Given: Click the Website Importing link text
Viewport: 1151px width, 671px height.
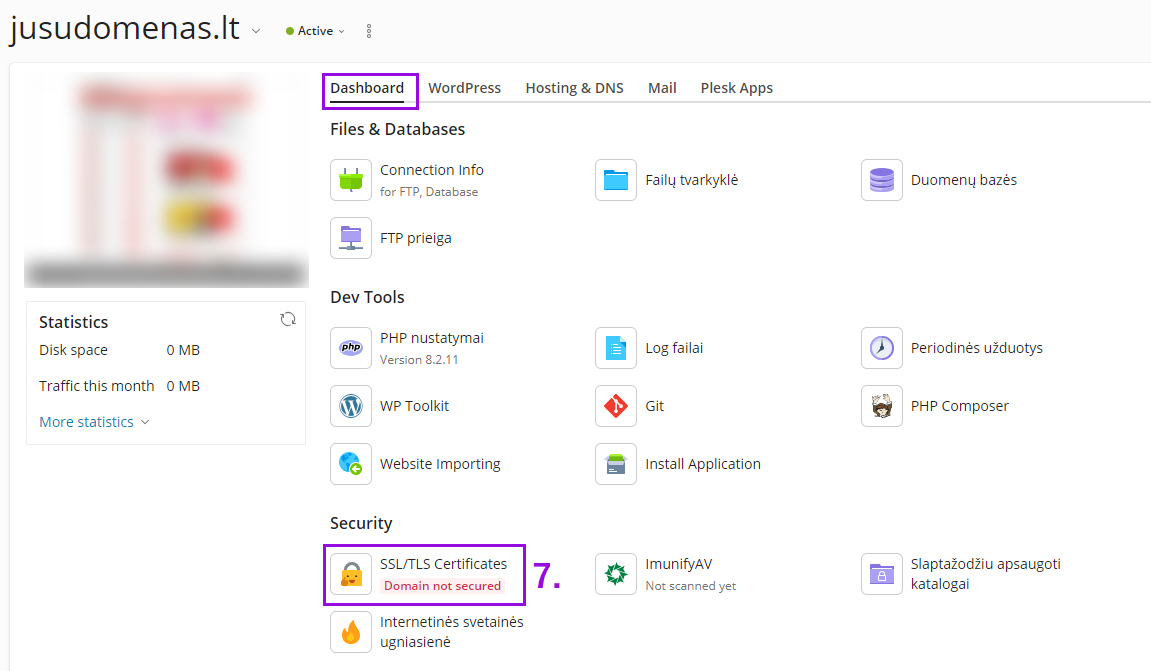Looking at the screenshot, I should pos(440,464).
